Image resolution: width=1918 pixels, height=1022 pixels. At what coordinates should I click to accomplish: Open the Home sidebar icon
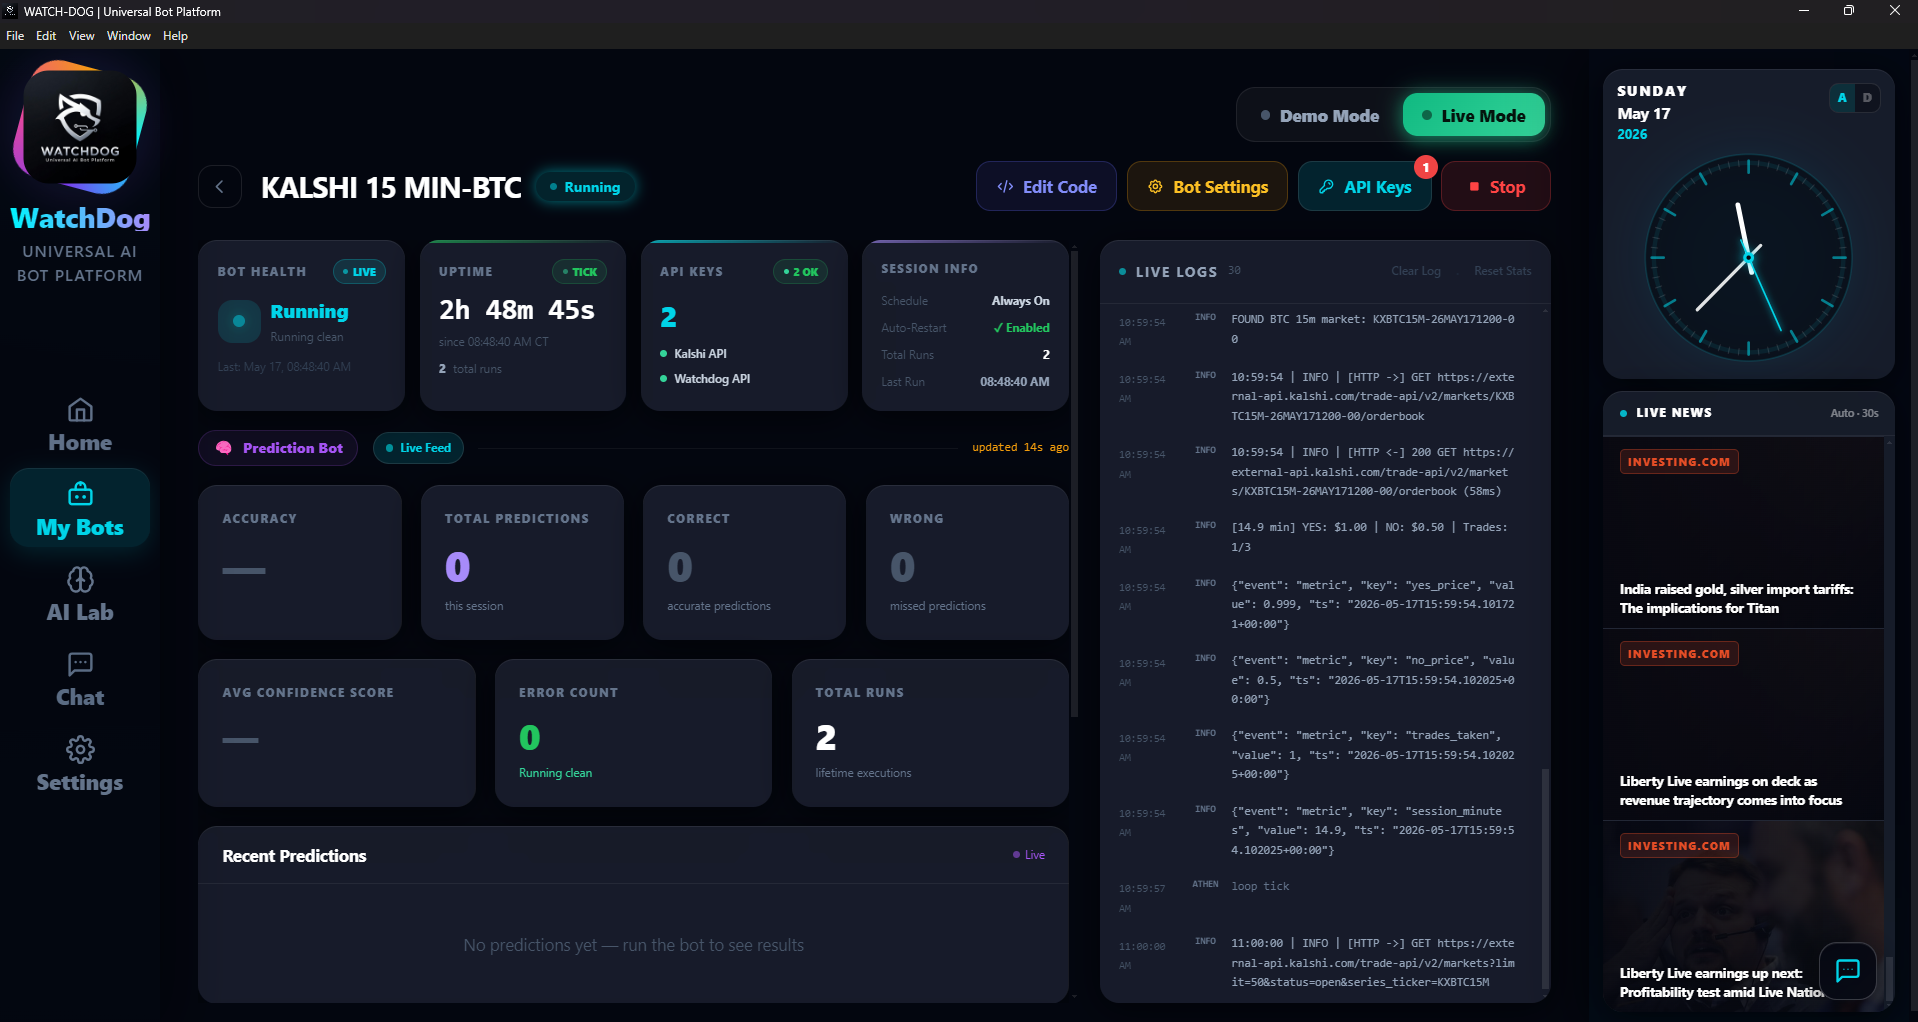click(80, 410)
